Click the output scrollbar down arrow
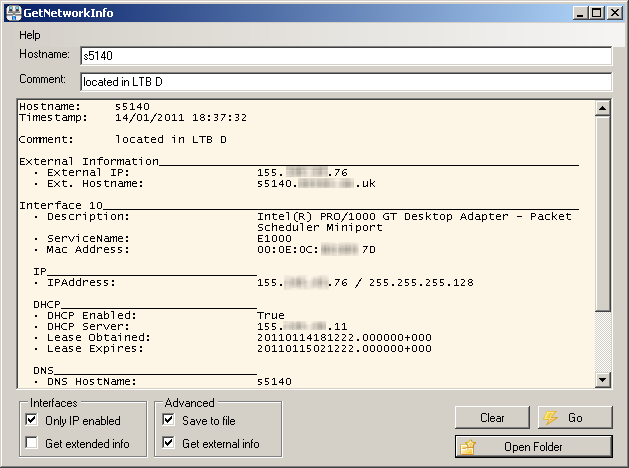629x468 pixels. 603,379
